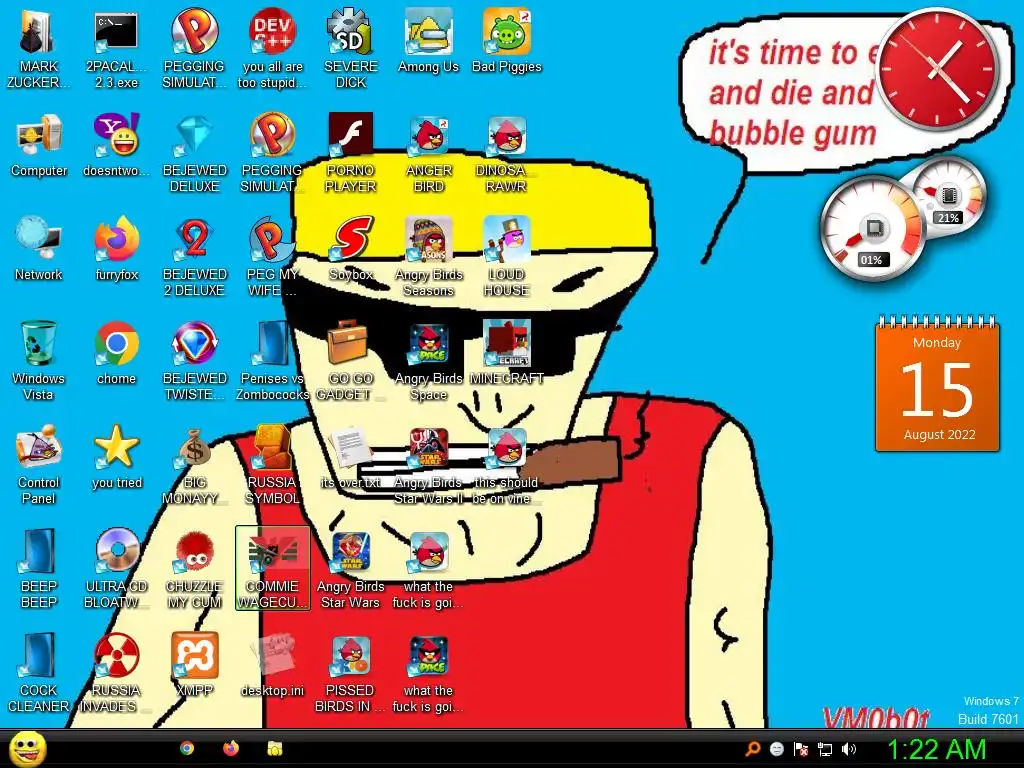Open the Yahoo Messenger 'doesntwo...' shortcut

click(x=116, y=145)
